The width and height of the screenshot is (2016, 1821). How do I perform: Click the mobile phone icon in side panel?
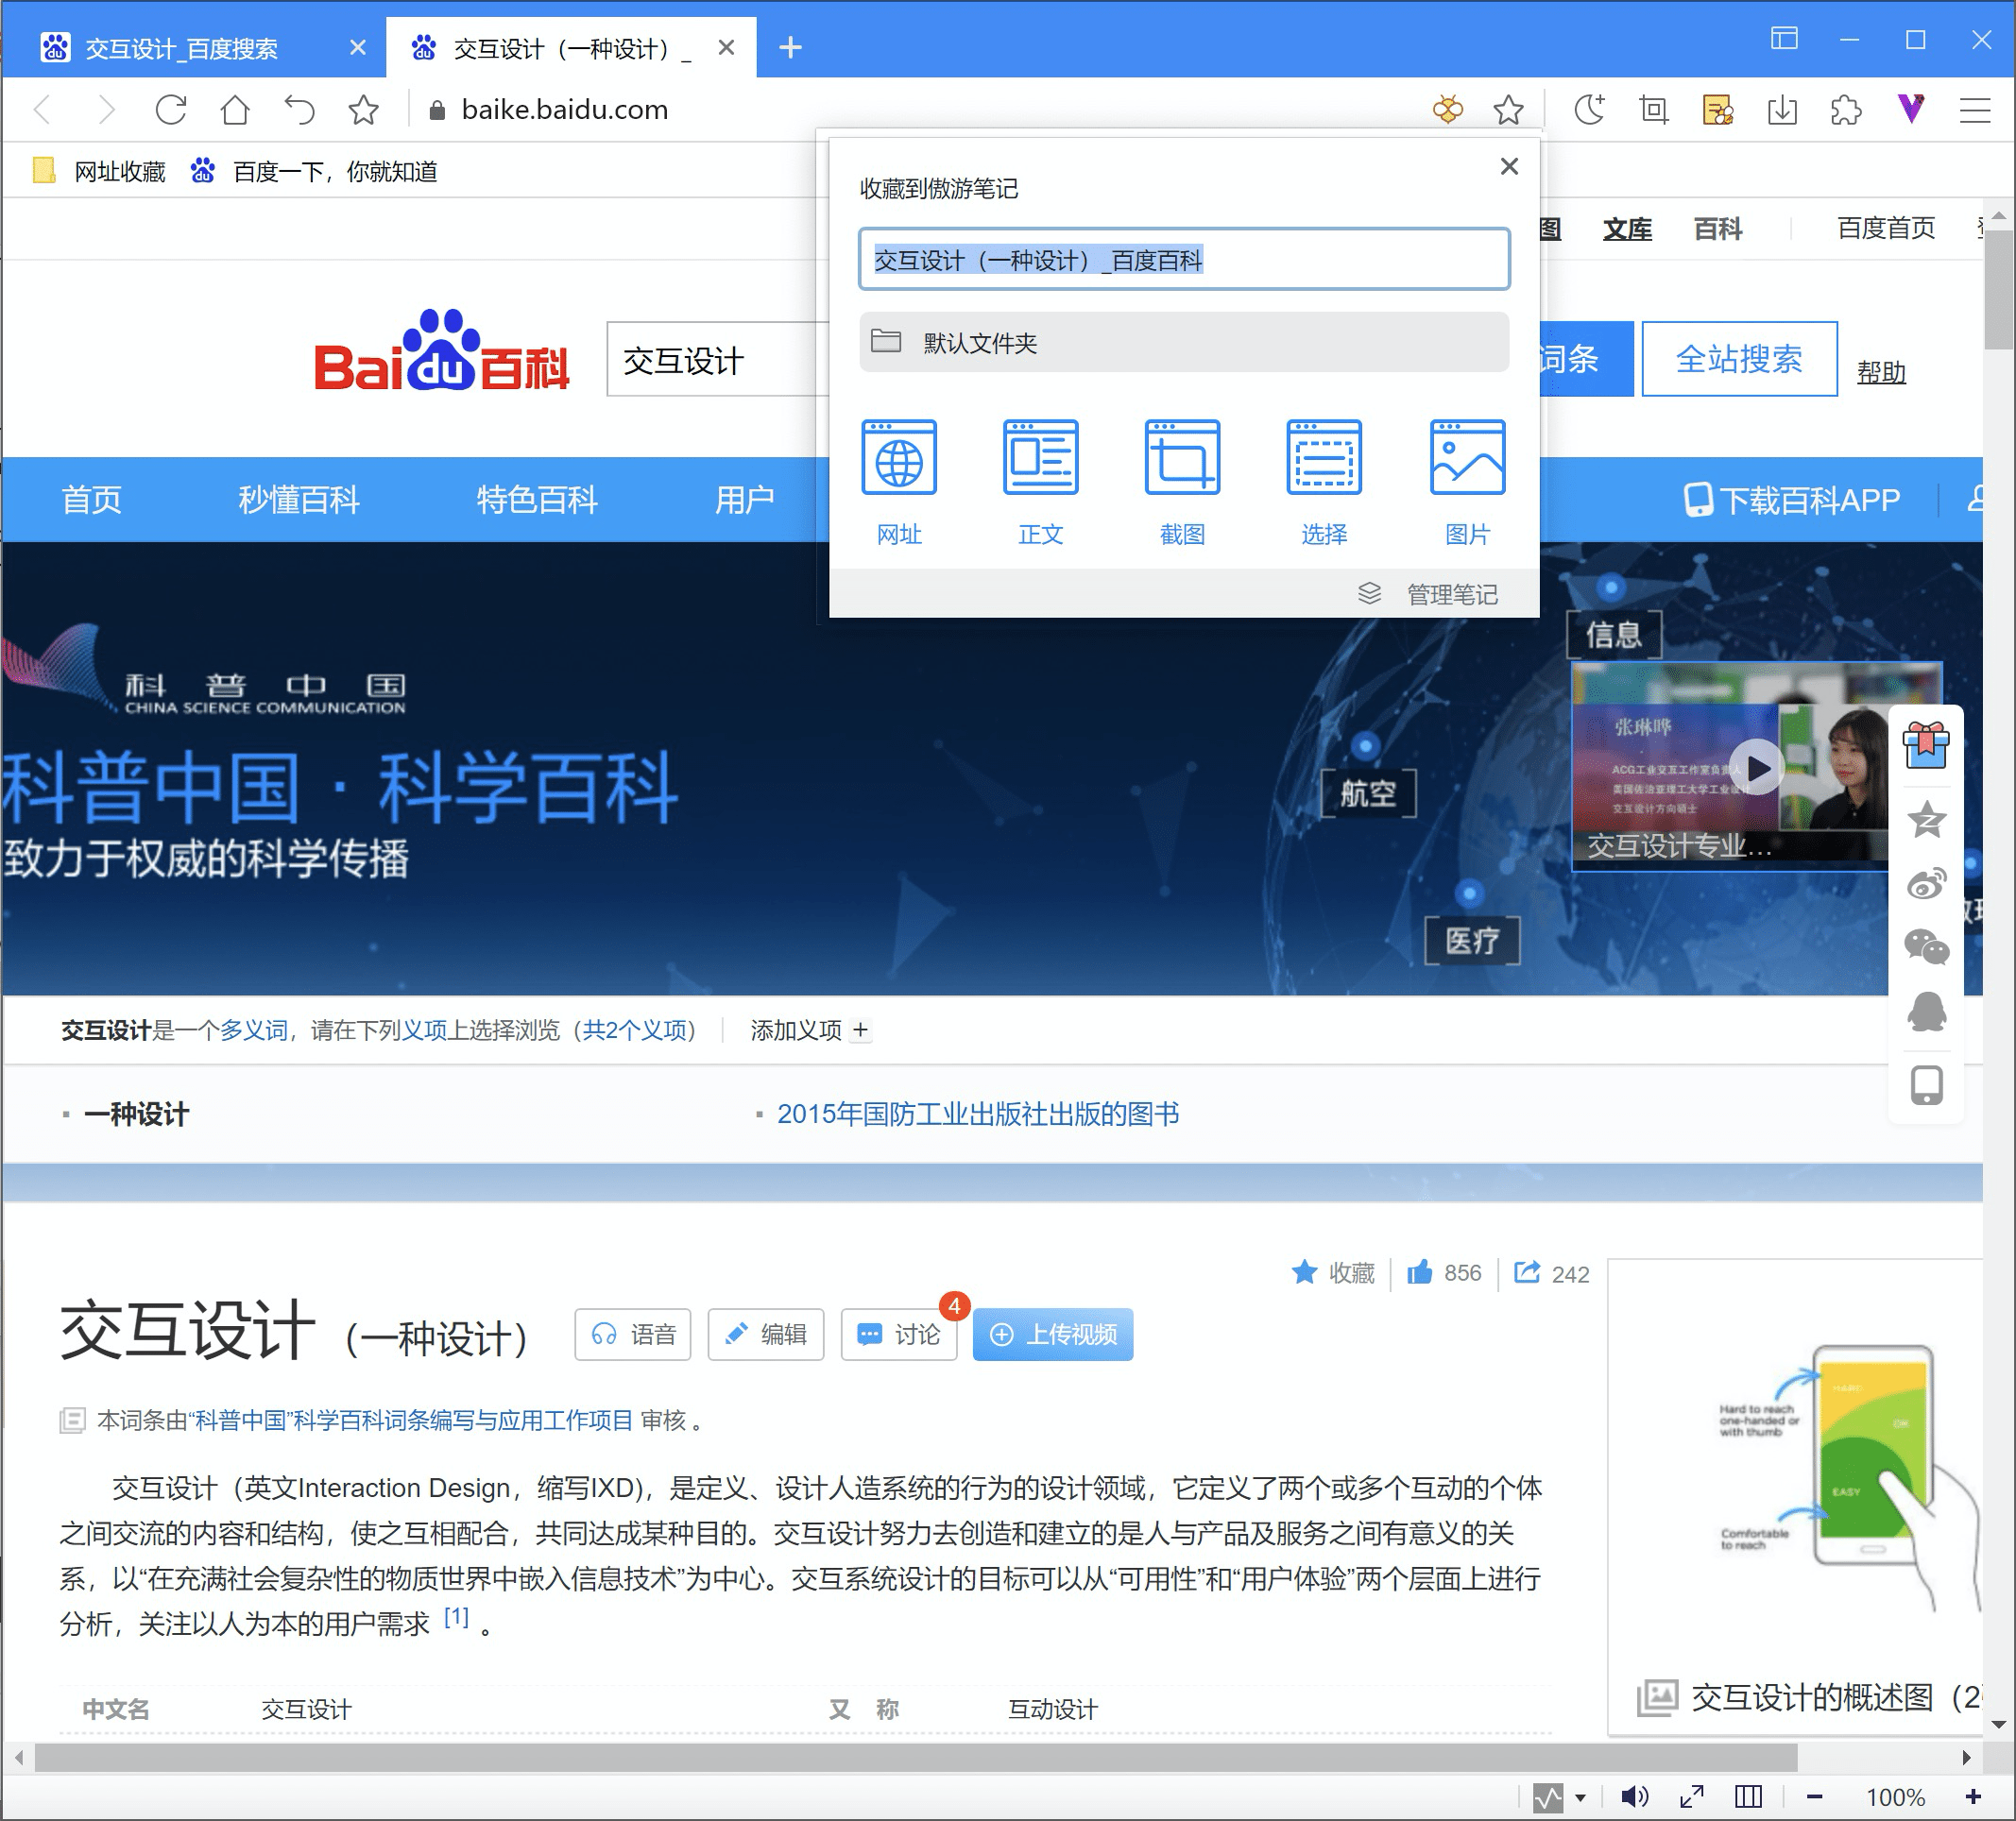(1926, 1085)
